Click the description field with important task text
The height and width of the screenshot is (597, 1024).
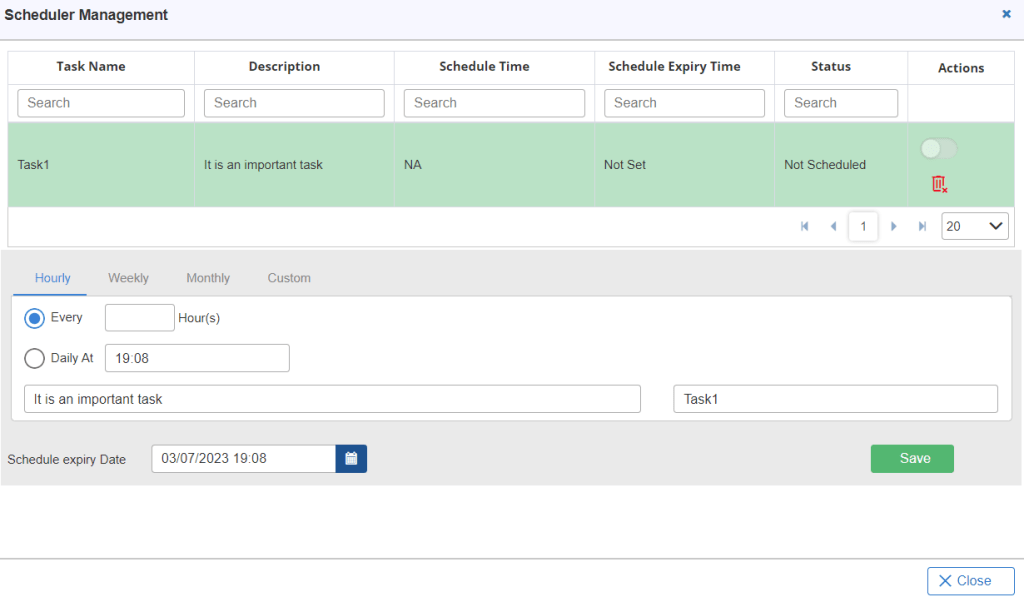tap(332, 399)
